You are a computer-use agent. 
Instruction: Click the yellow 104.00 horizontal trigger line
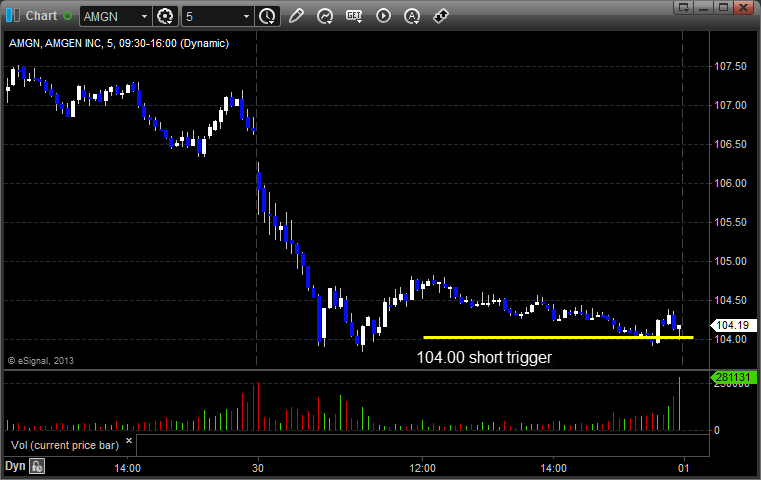click(x=558, y=337)
